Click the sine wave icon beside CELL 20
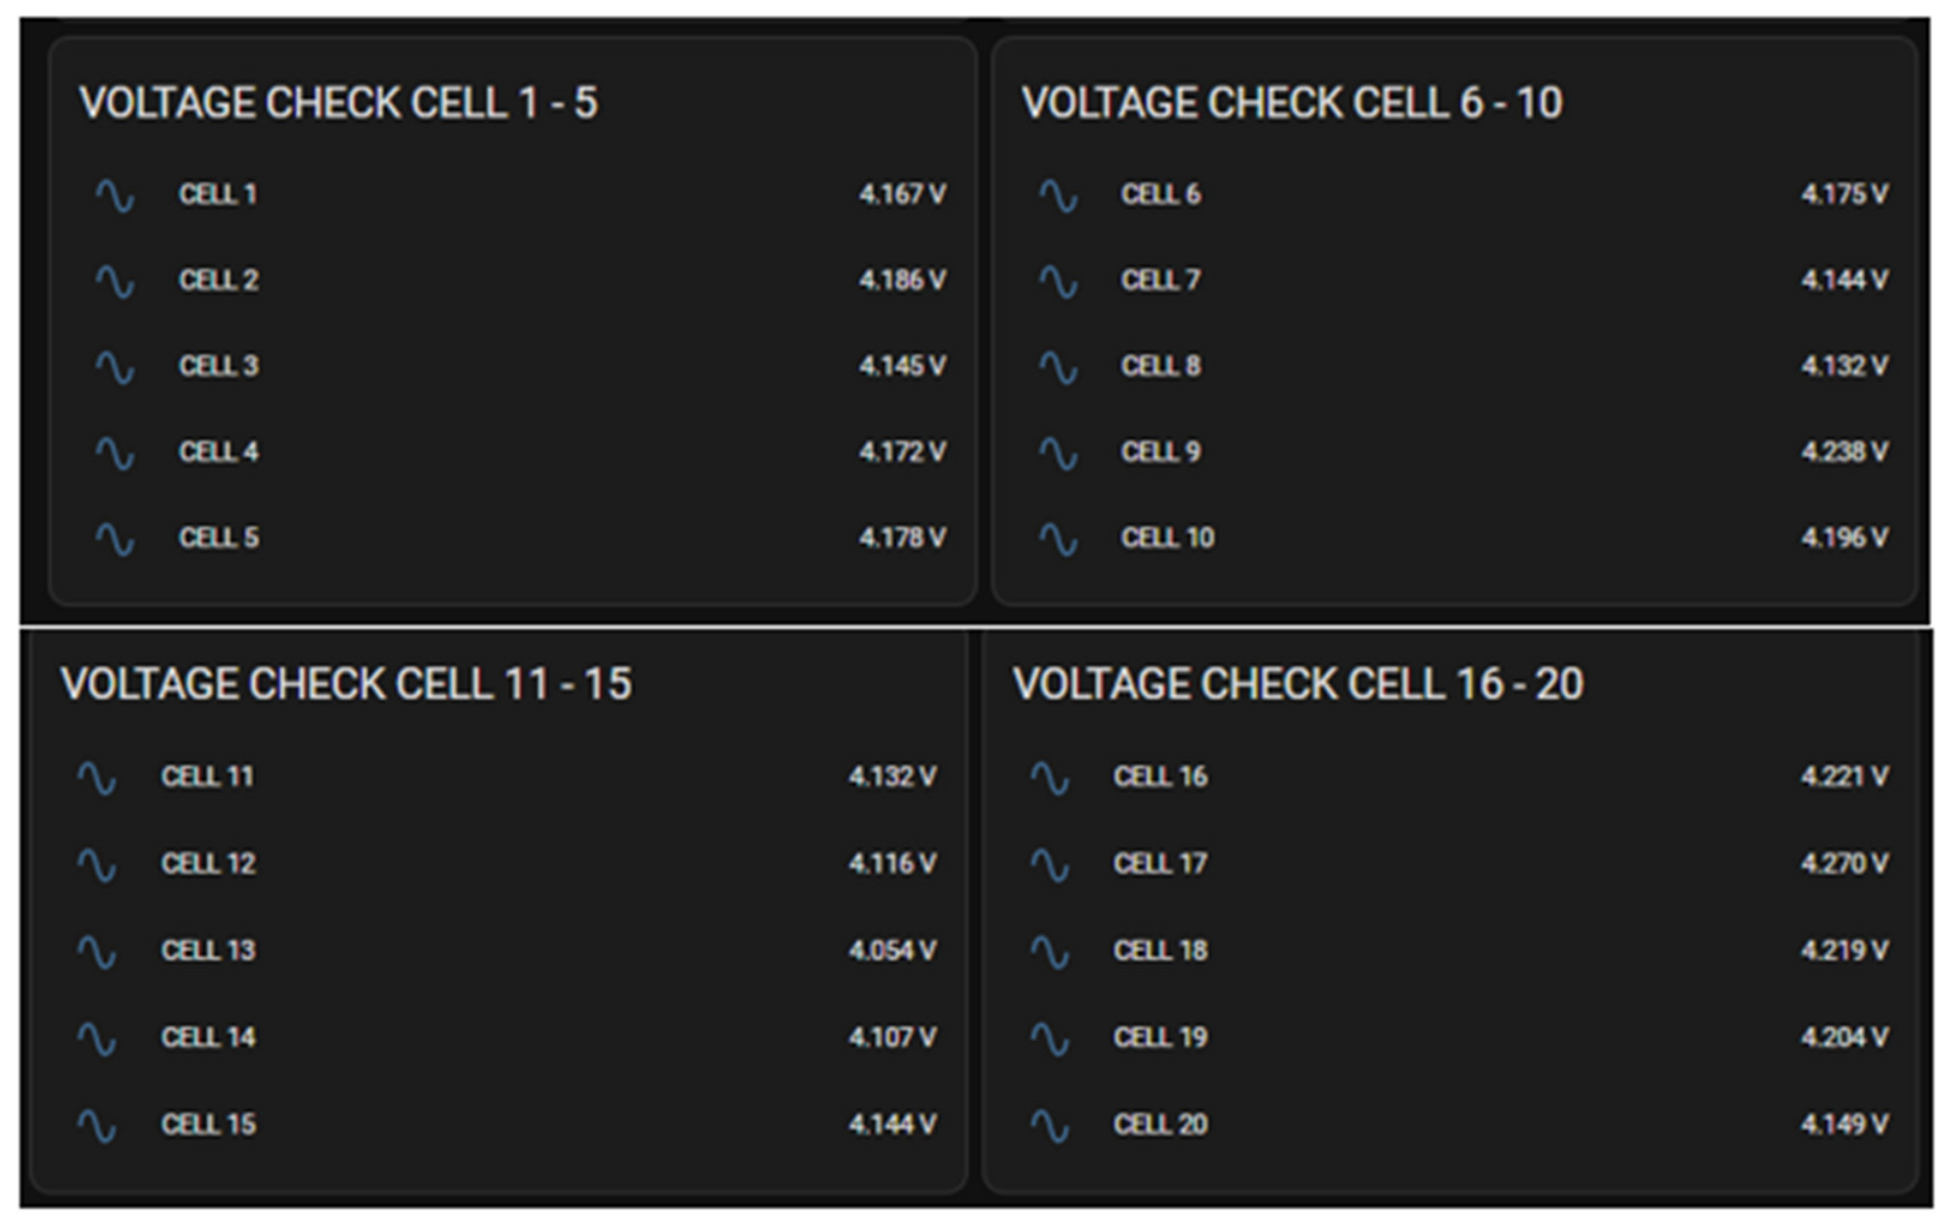 point(1050,1126)
